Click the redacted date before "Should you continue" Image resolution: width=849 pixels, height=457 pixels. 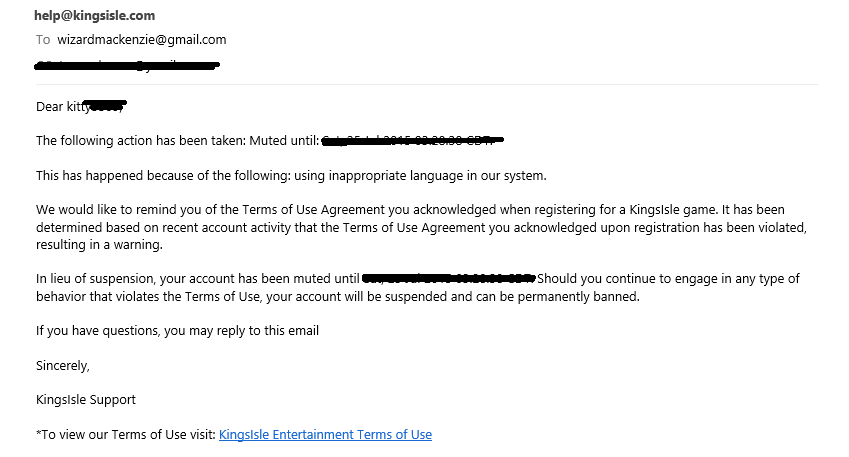(x=448, y=279)
